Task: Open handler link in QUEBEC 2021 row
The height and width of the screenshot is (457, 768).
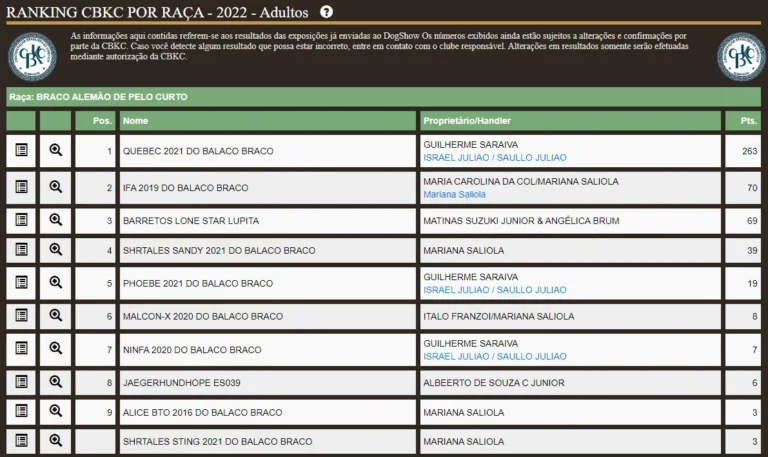Action: pyautogui.click(x=495, y=158)
